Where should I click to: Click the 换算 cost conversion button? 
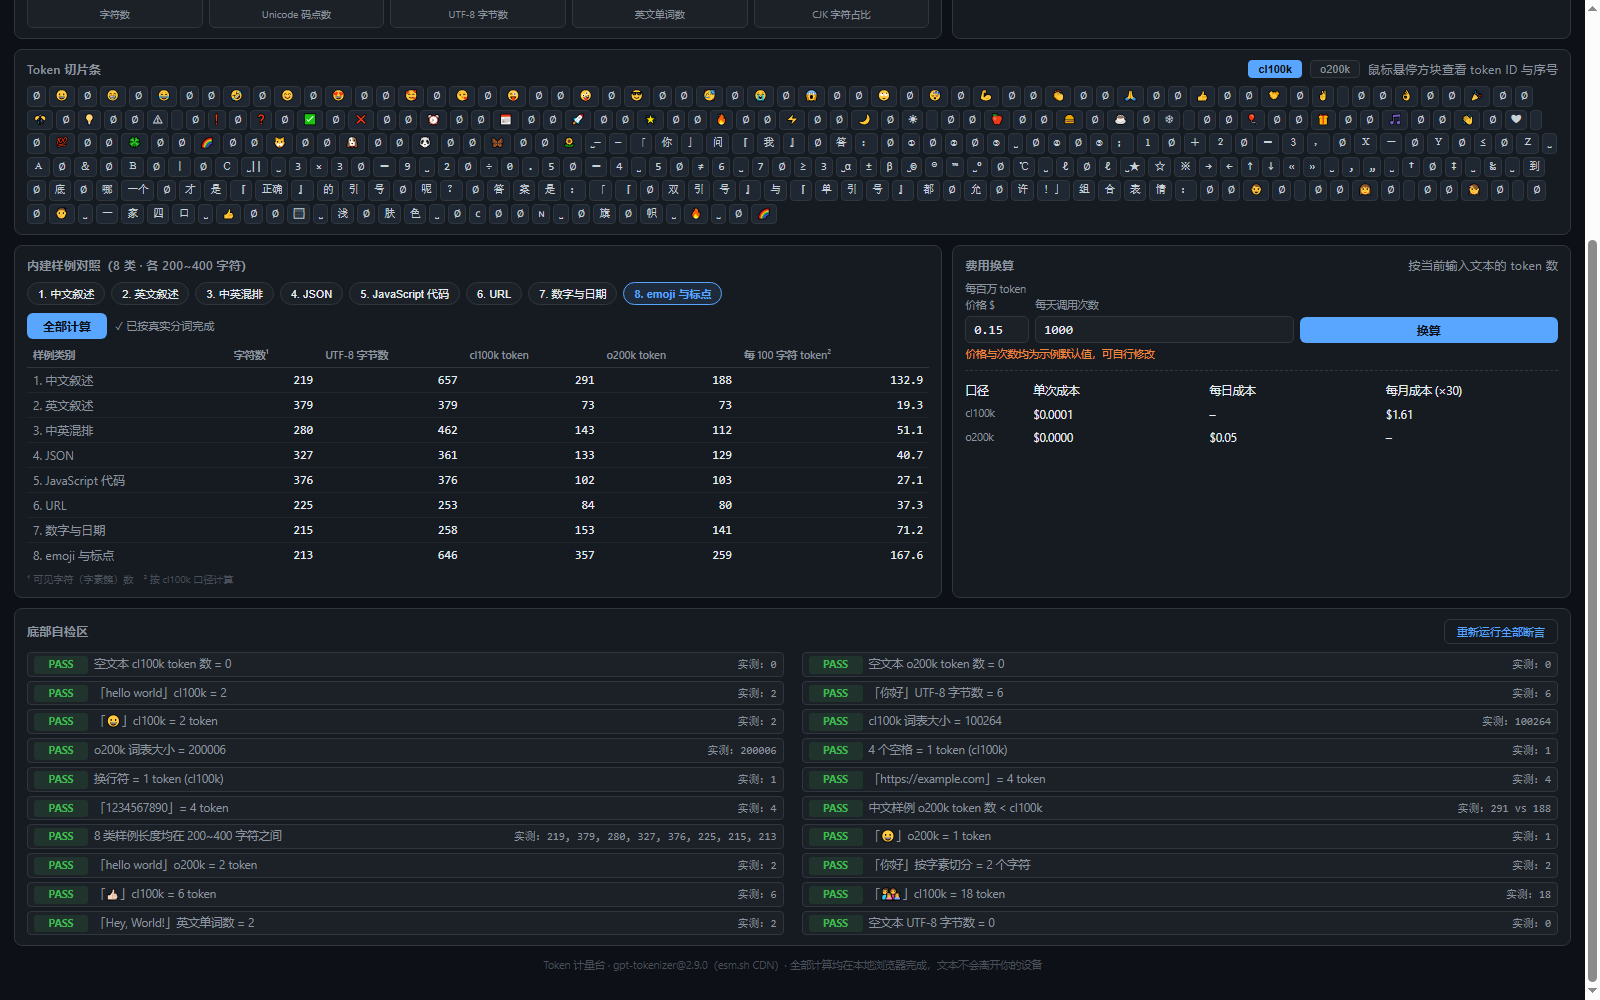click(1428, 330)
